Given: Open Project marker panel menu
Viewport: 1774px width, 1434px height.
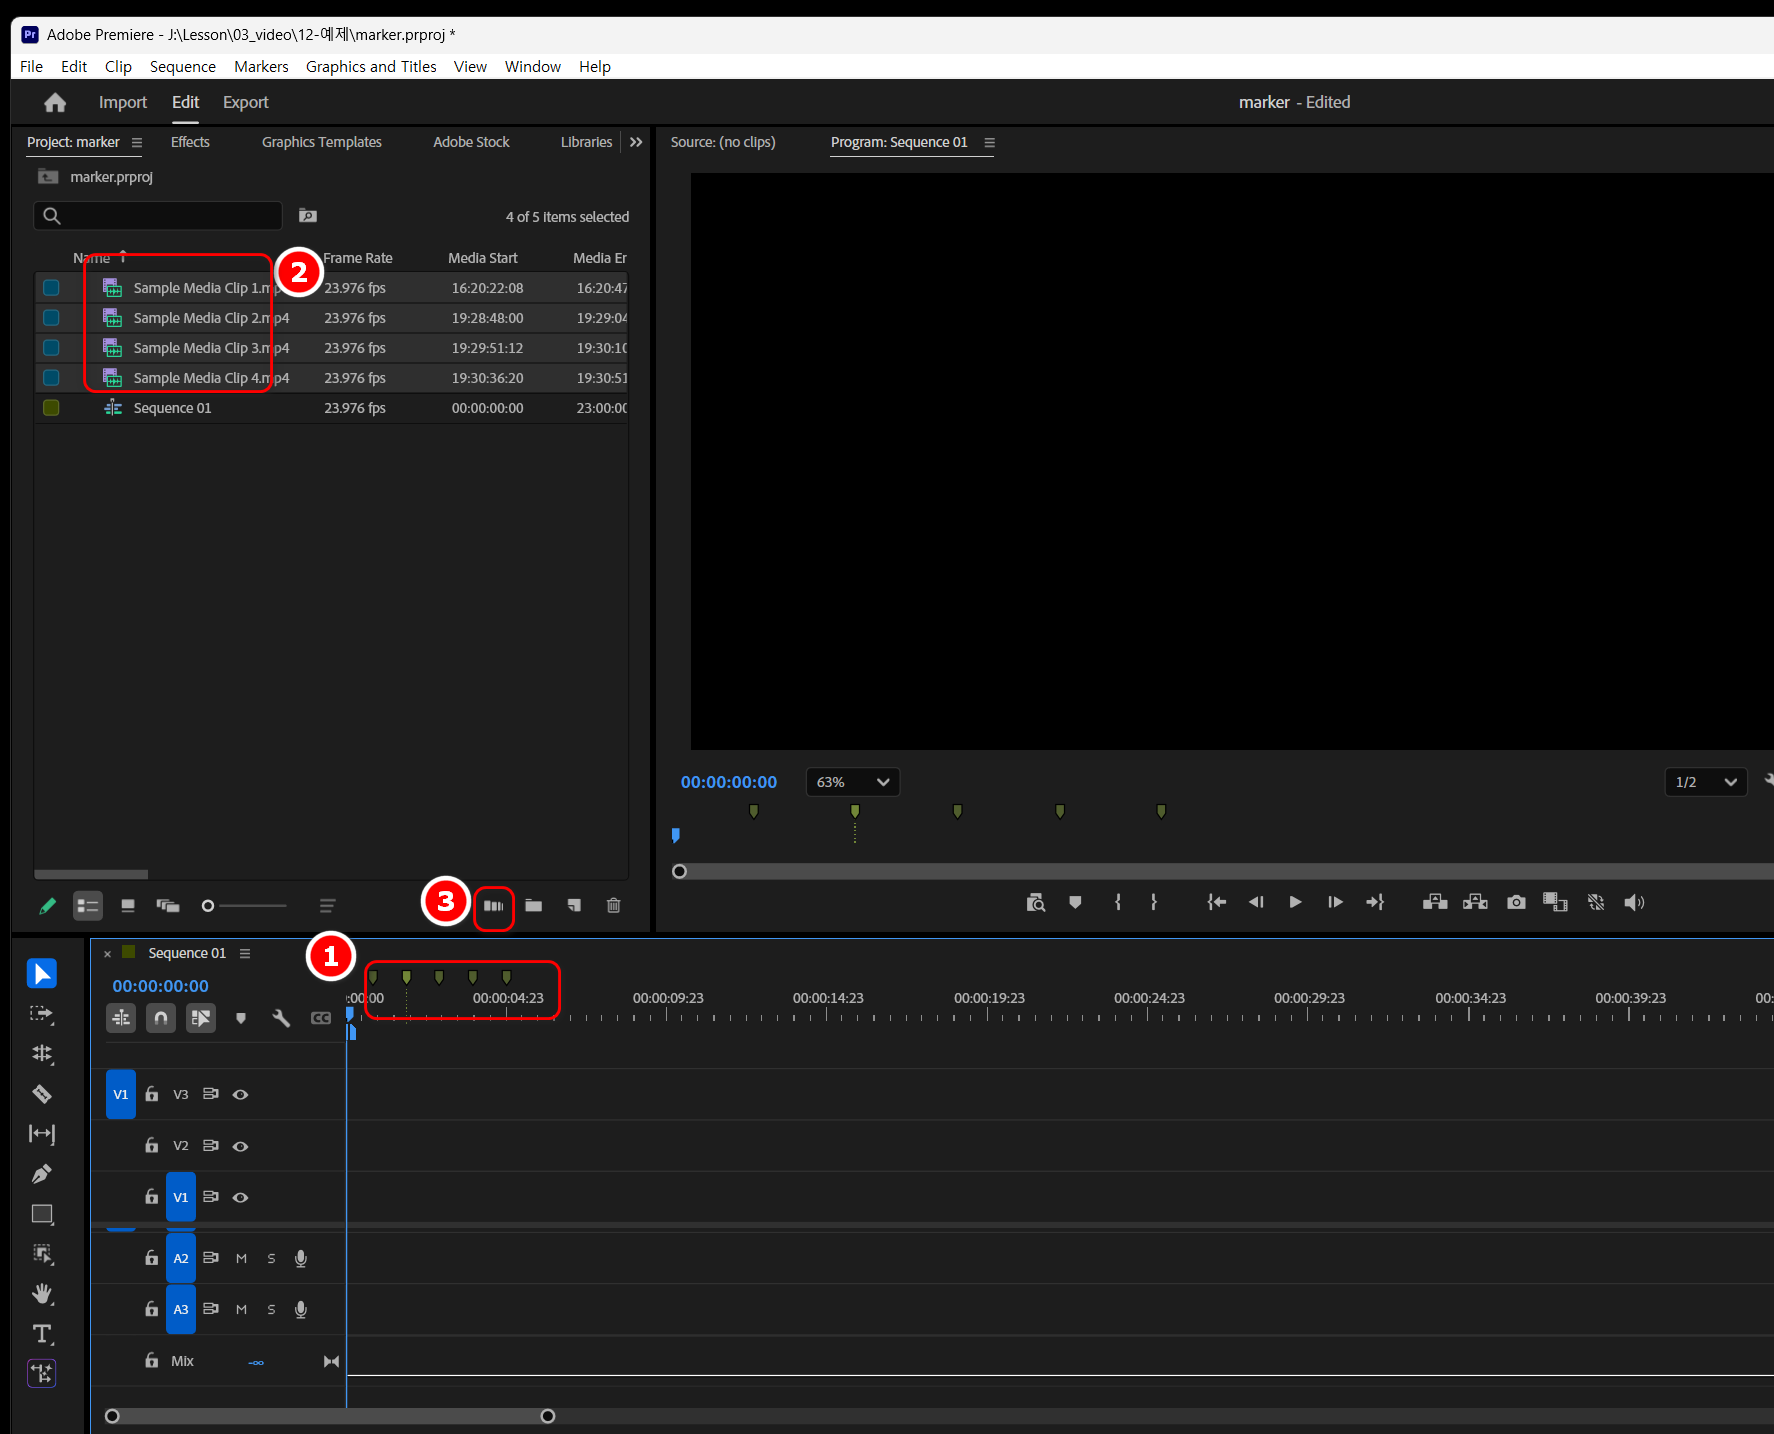Looking at the screenshot, I should [137, 142].
